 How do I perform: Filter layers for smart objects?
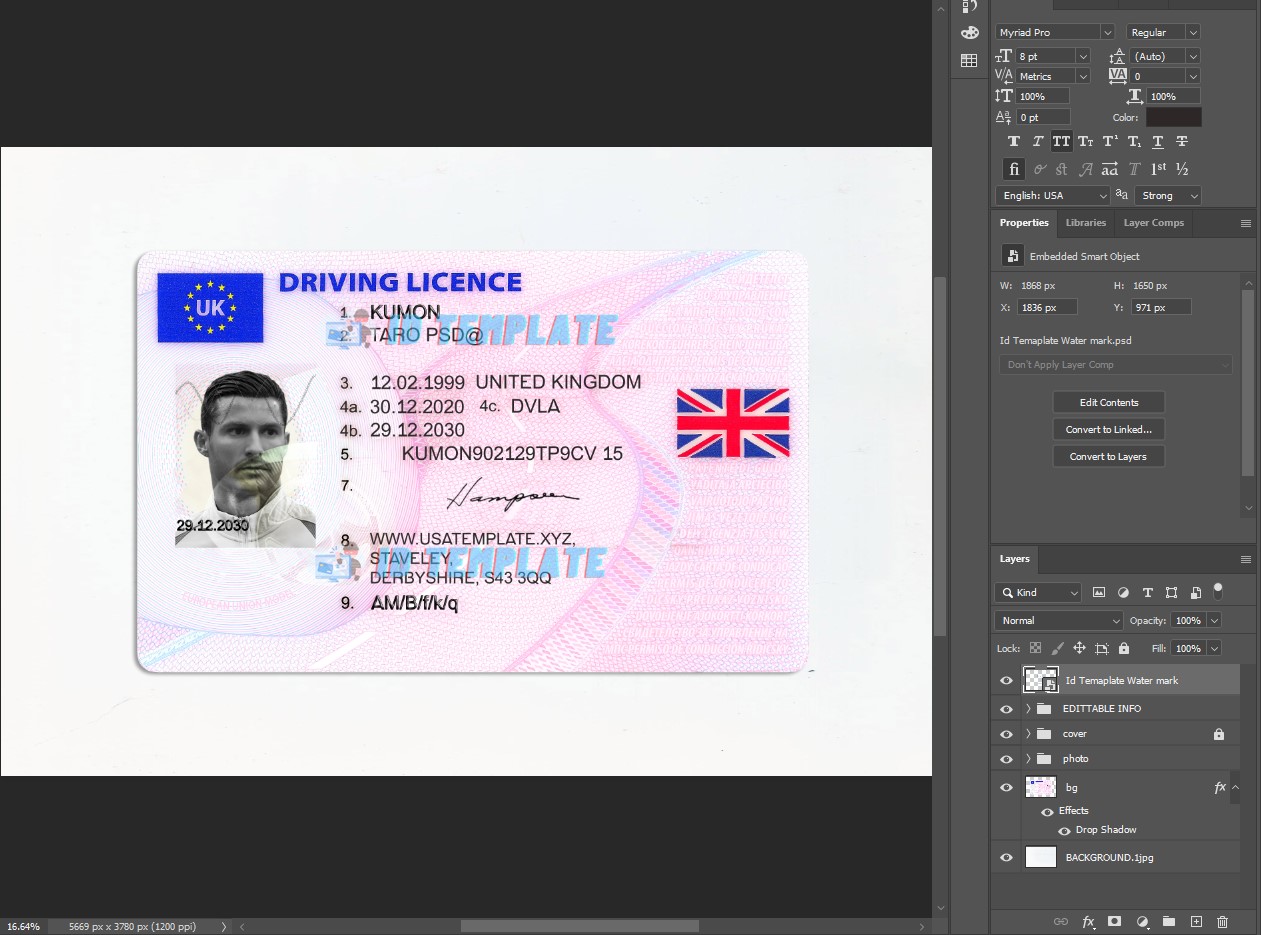1195,592
